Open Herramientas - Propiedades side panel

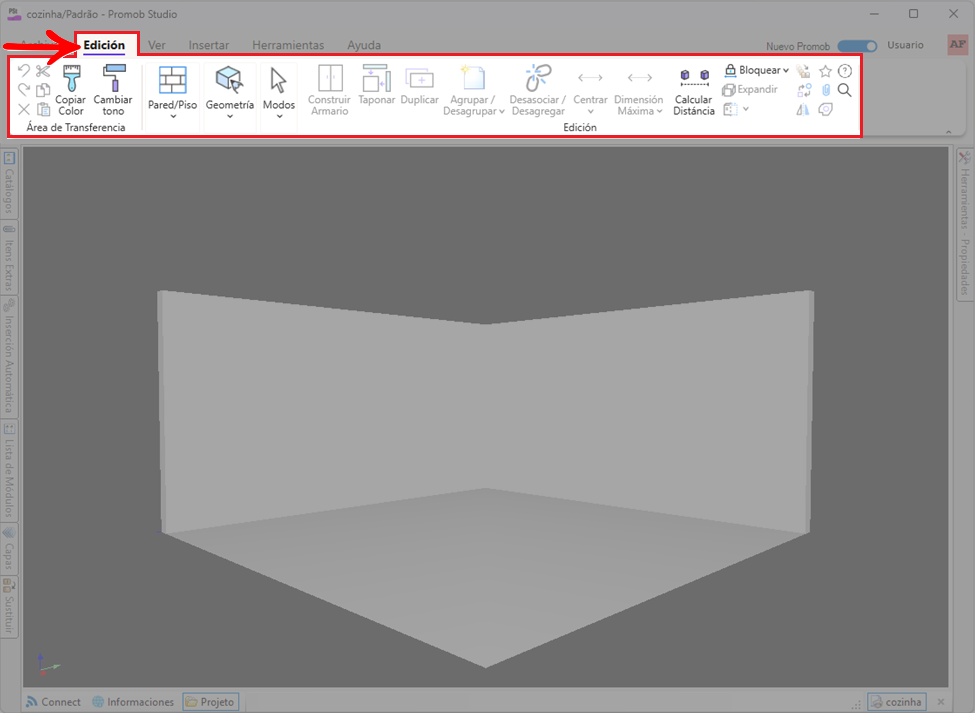coord(964,223)
